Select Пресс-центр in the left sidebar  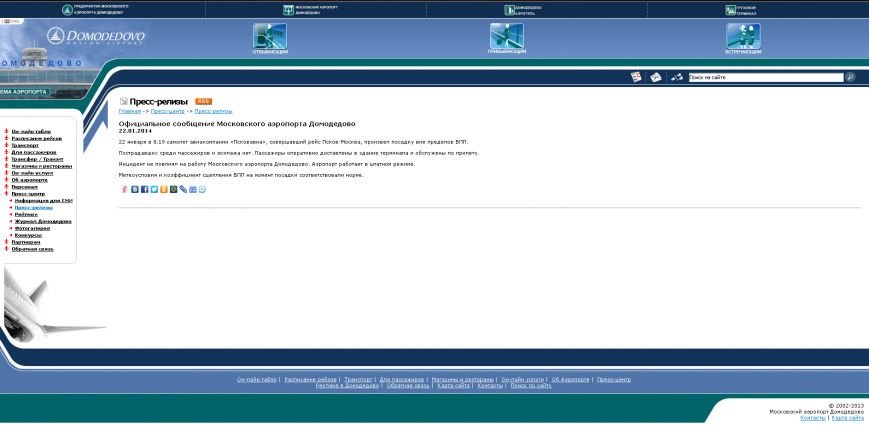pyautogui.click(x=28, y=194)
